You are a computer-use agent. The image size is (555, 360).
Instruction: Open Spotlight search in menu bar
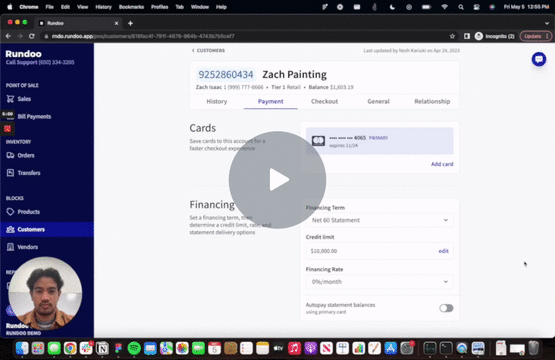[460, 7]
